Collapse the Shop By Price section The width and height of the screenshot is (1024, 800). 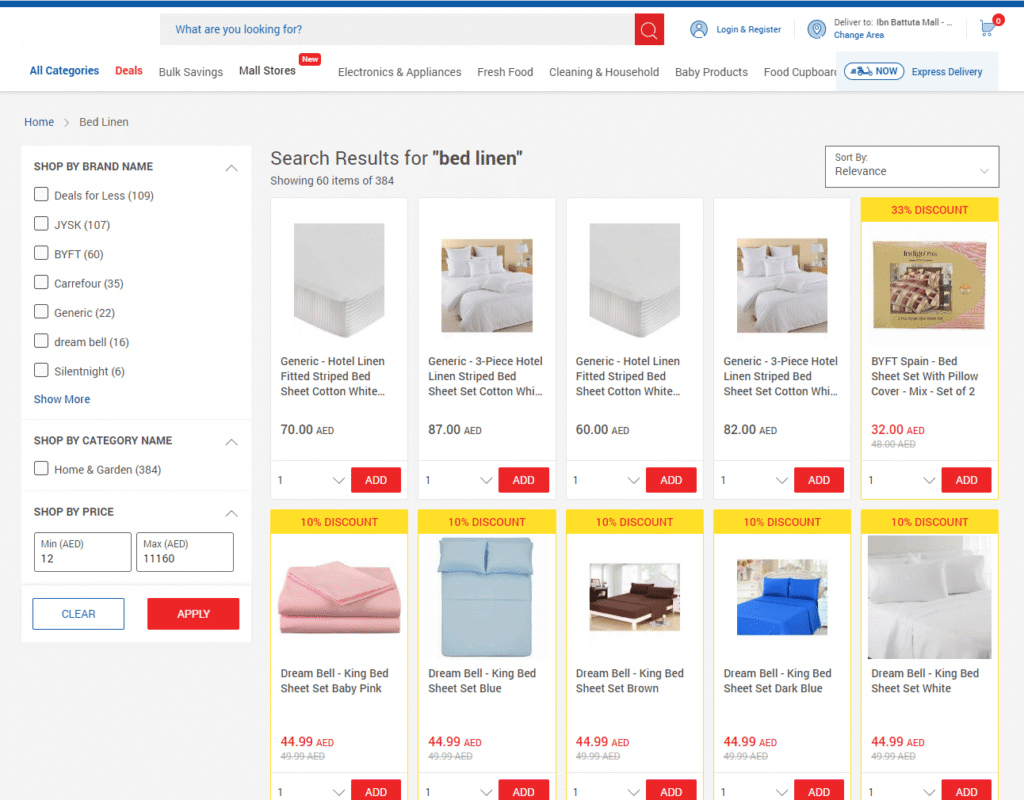tap(231, 513)
